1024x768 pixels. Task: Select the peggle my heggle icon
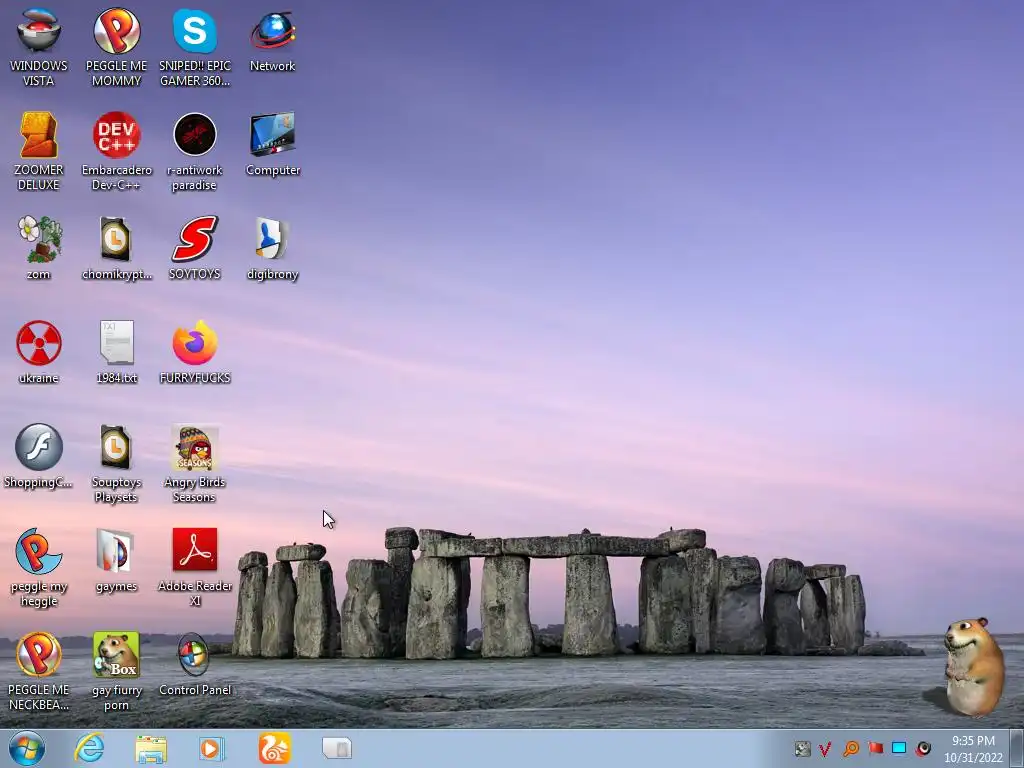39,568
